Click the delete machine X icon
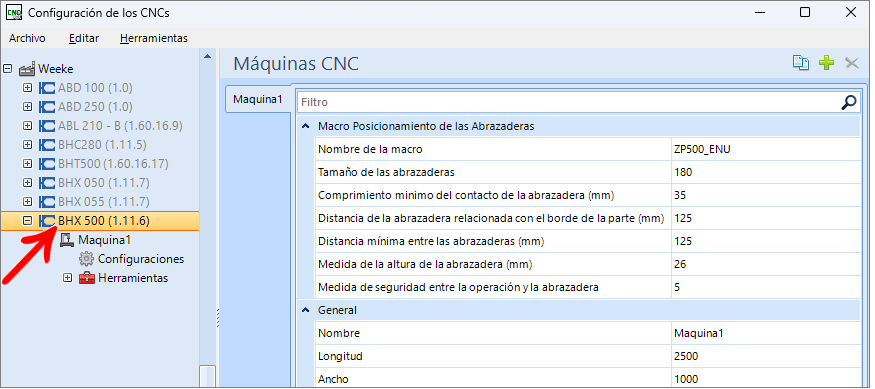 852,63
